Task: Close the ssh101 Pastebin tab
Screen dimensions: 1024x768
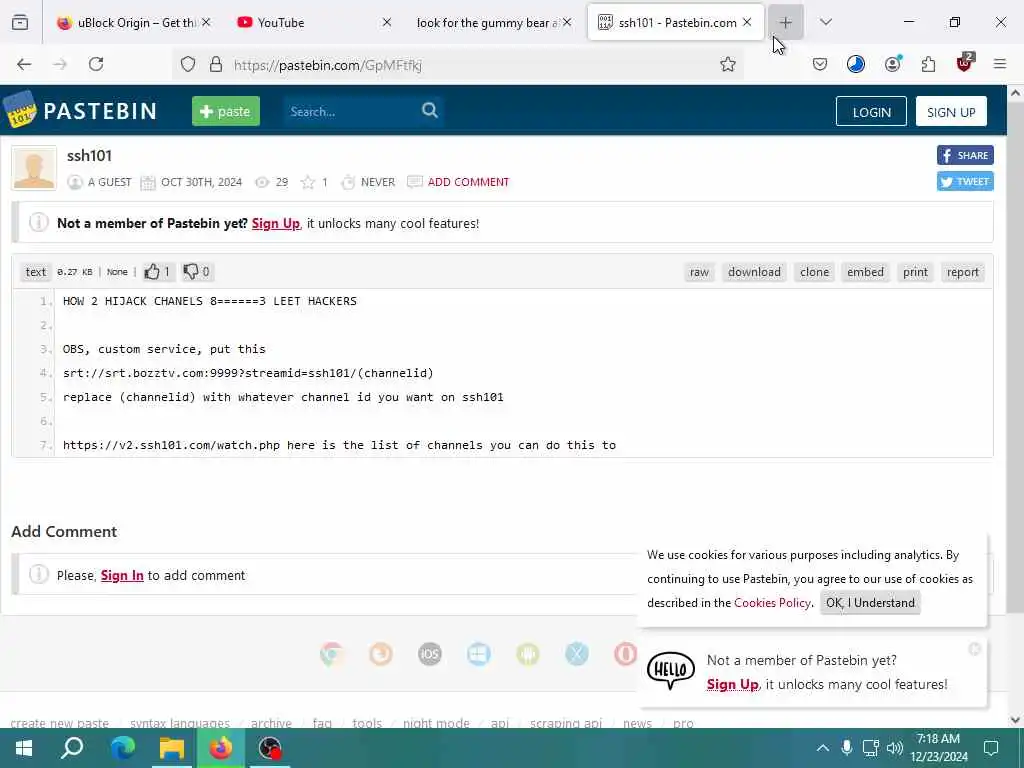Action: tap(747, 22)
